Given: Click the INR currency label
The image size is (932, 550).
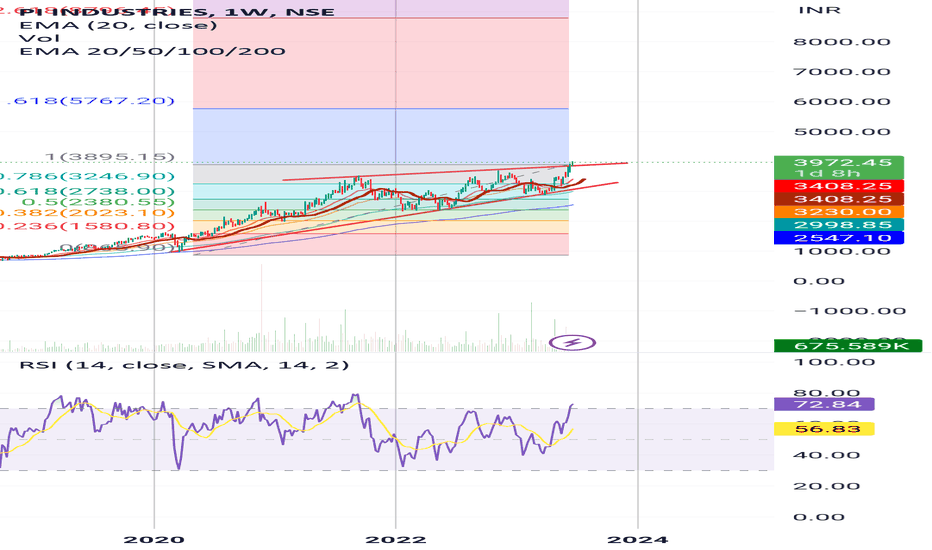Looking at the screenshot, I should [x=819, y=10].
